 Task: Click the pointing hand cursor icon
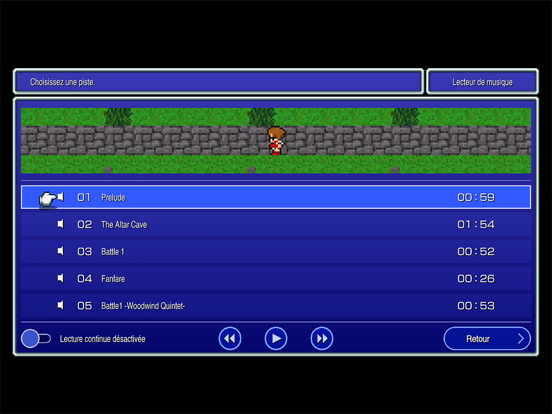click(x=48, y=200)
